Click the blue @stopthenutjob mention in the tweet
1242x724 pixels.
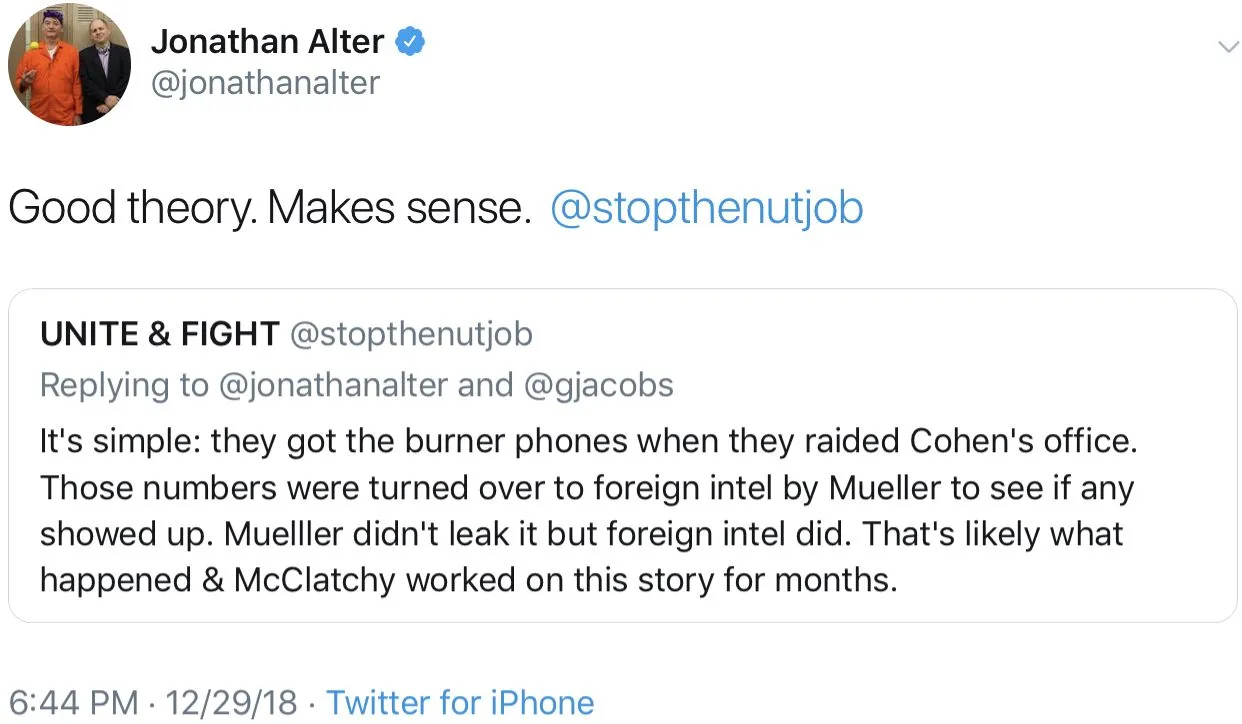coord(706,208)
